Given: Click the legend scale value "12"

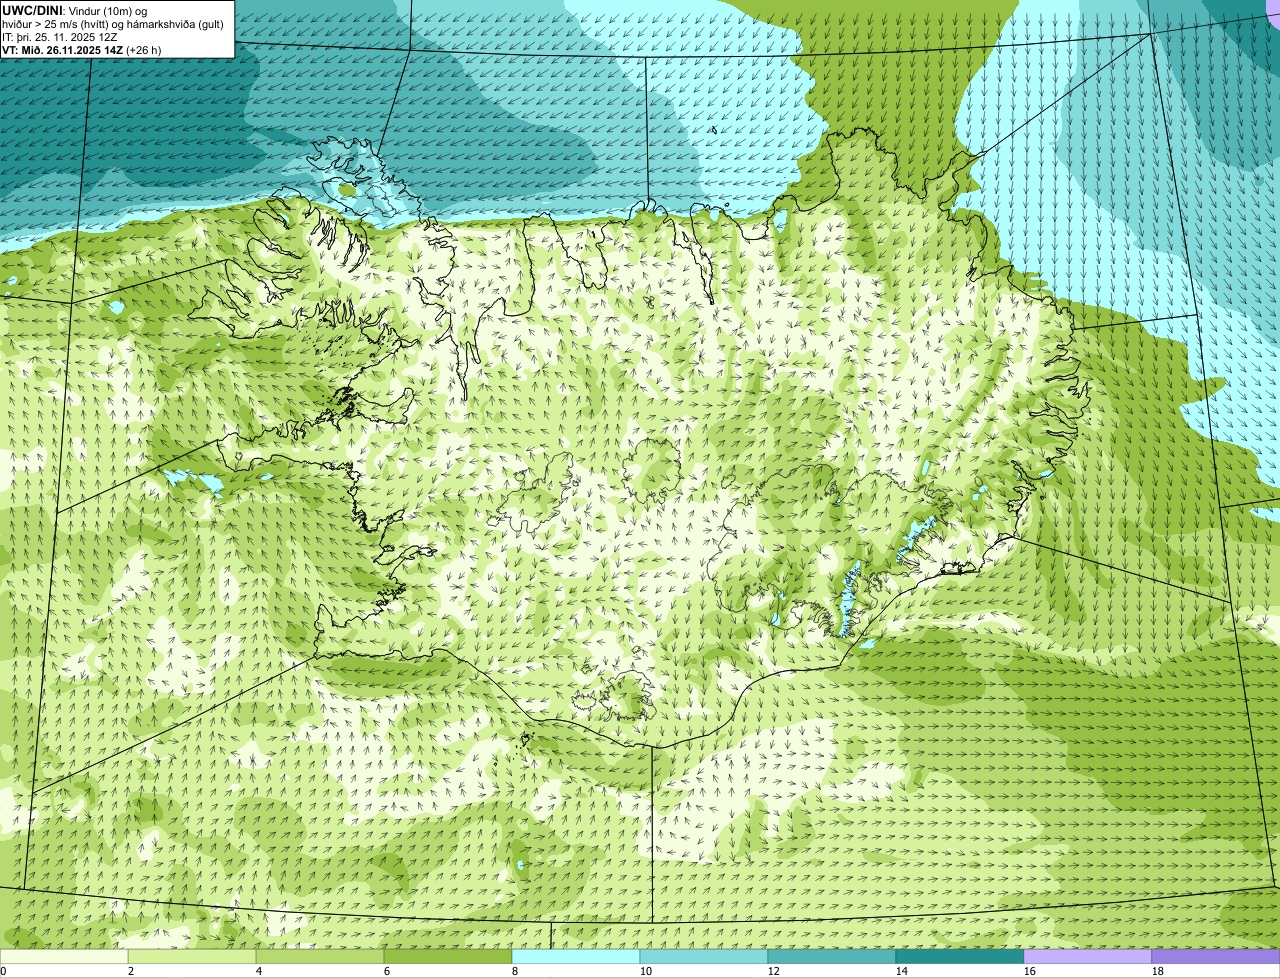Looking at the screenshot, I should [774, 971].
